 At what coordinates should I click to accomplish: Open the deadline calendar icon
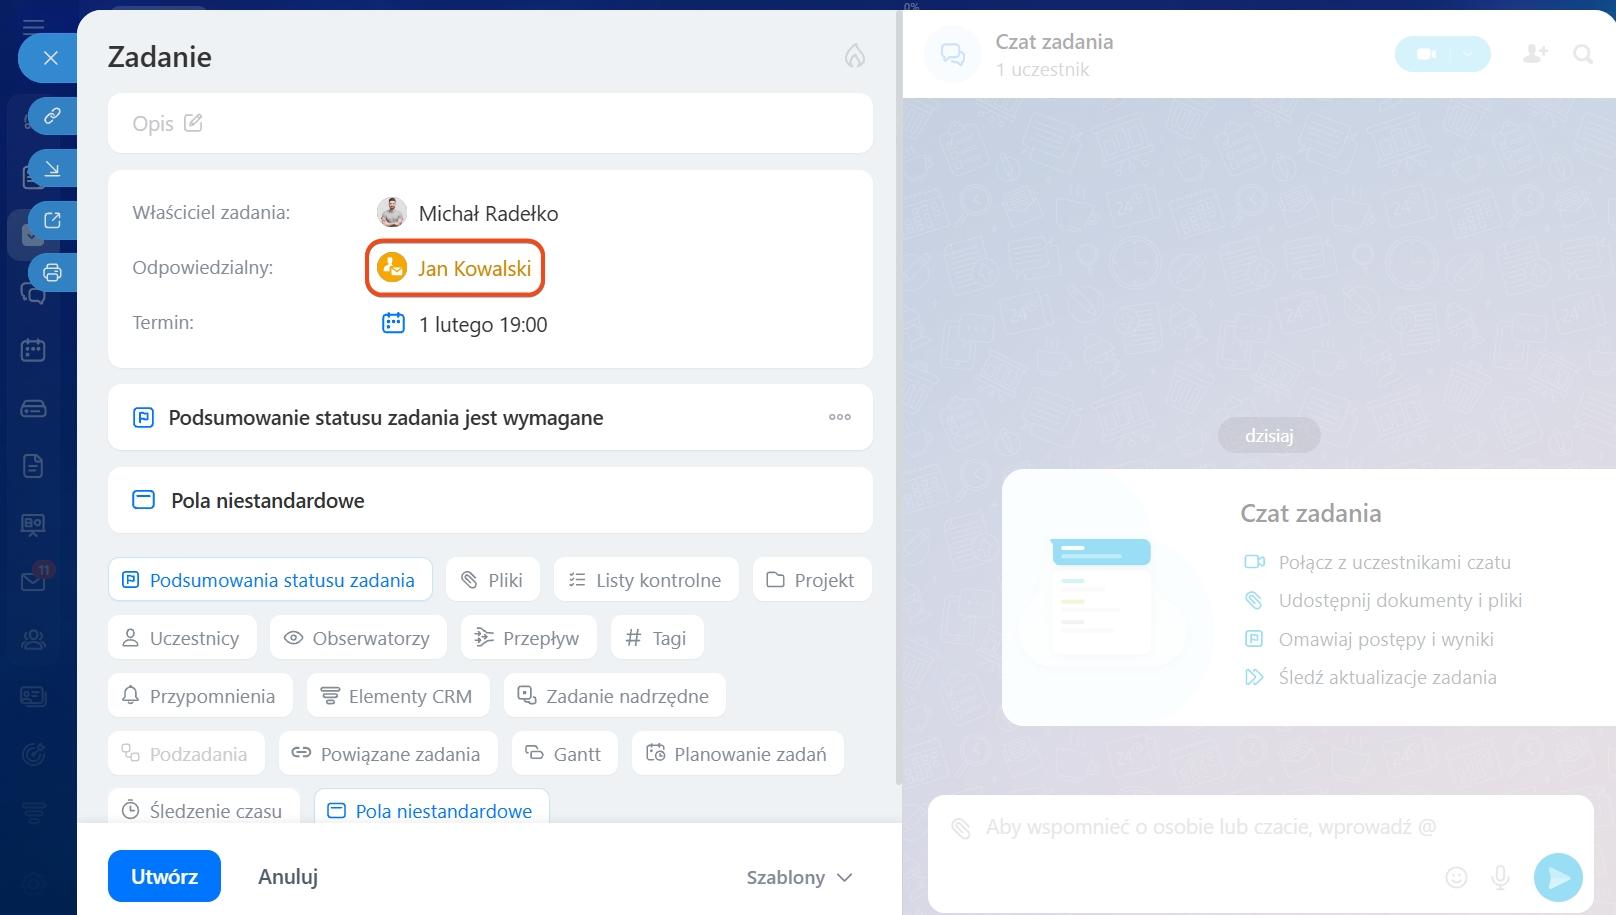tap(393, 323)
